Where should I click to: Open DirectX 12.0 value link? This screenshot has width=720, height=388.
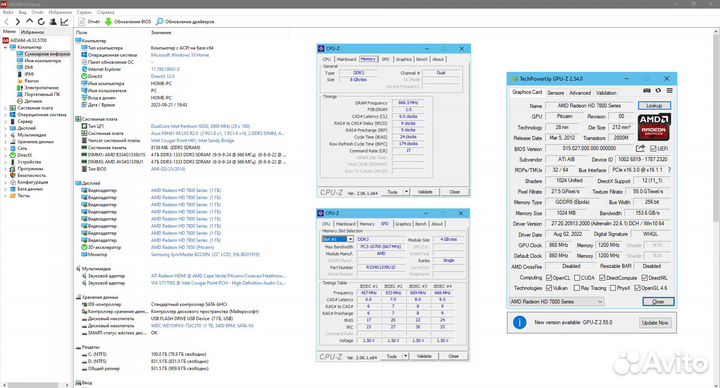[163, 76]
